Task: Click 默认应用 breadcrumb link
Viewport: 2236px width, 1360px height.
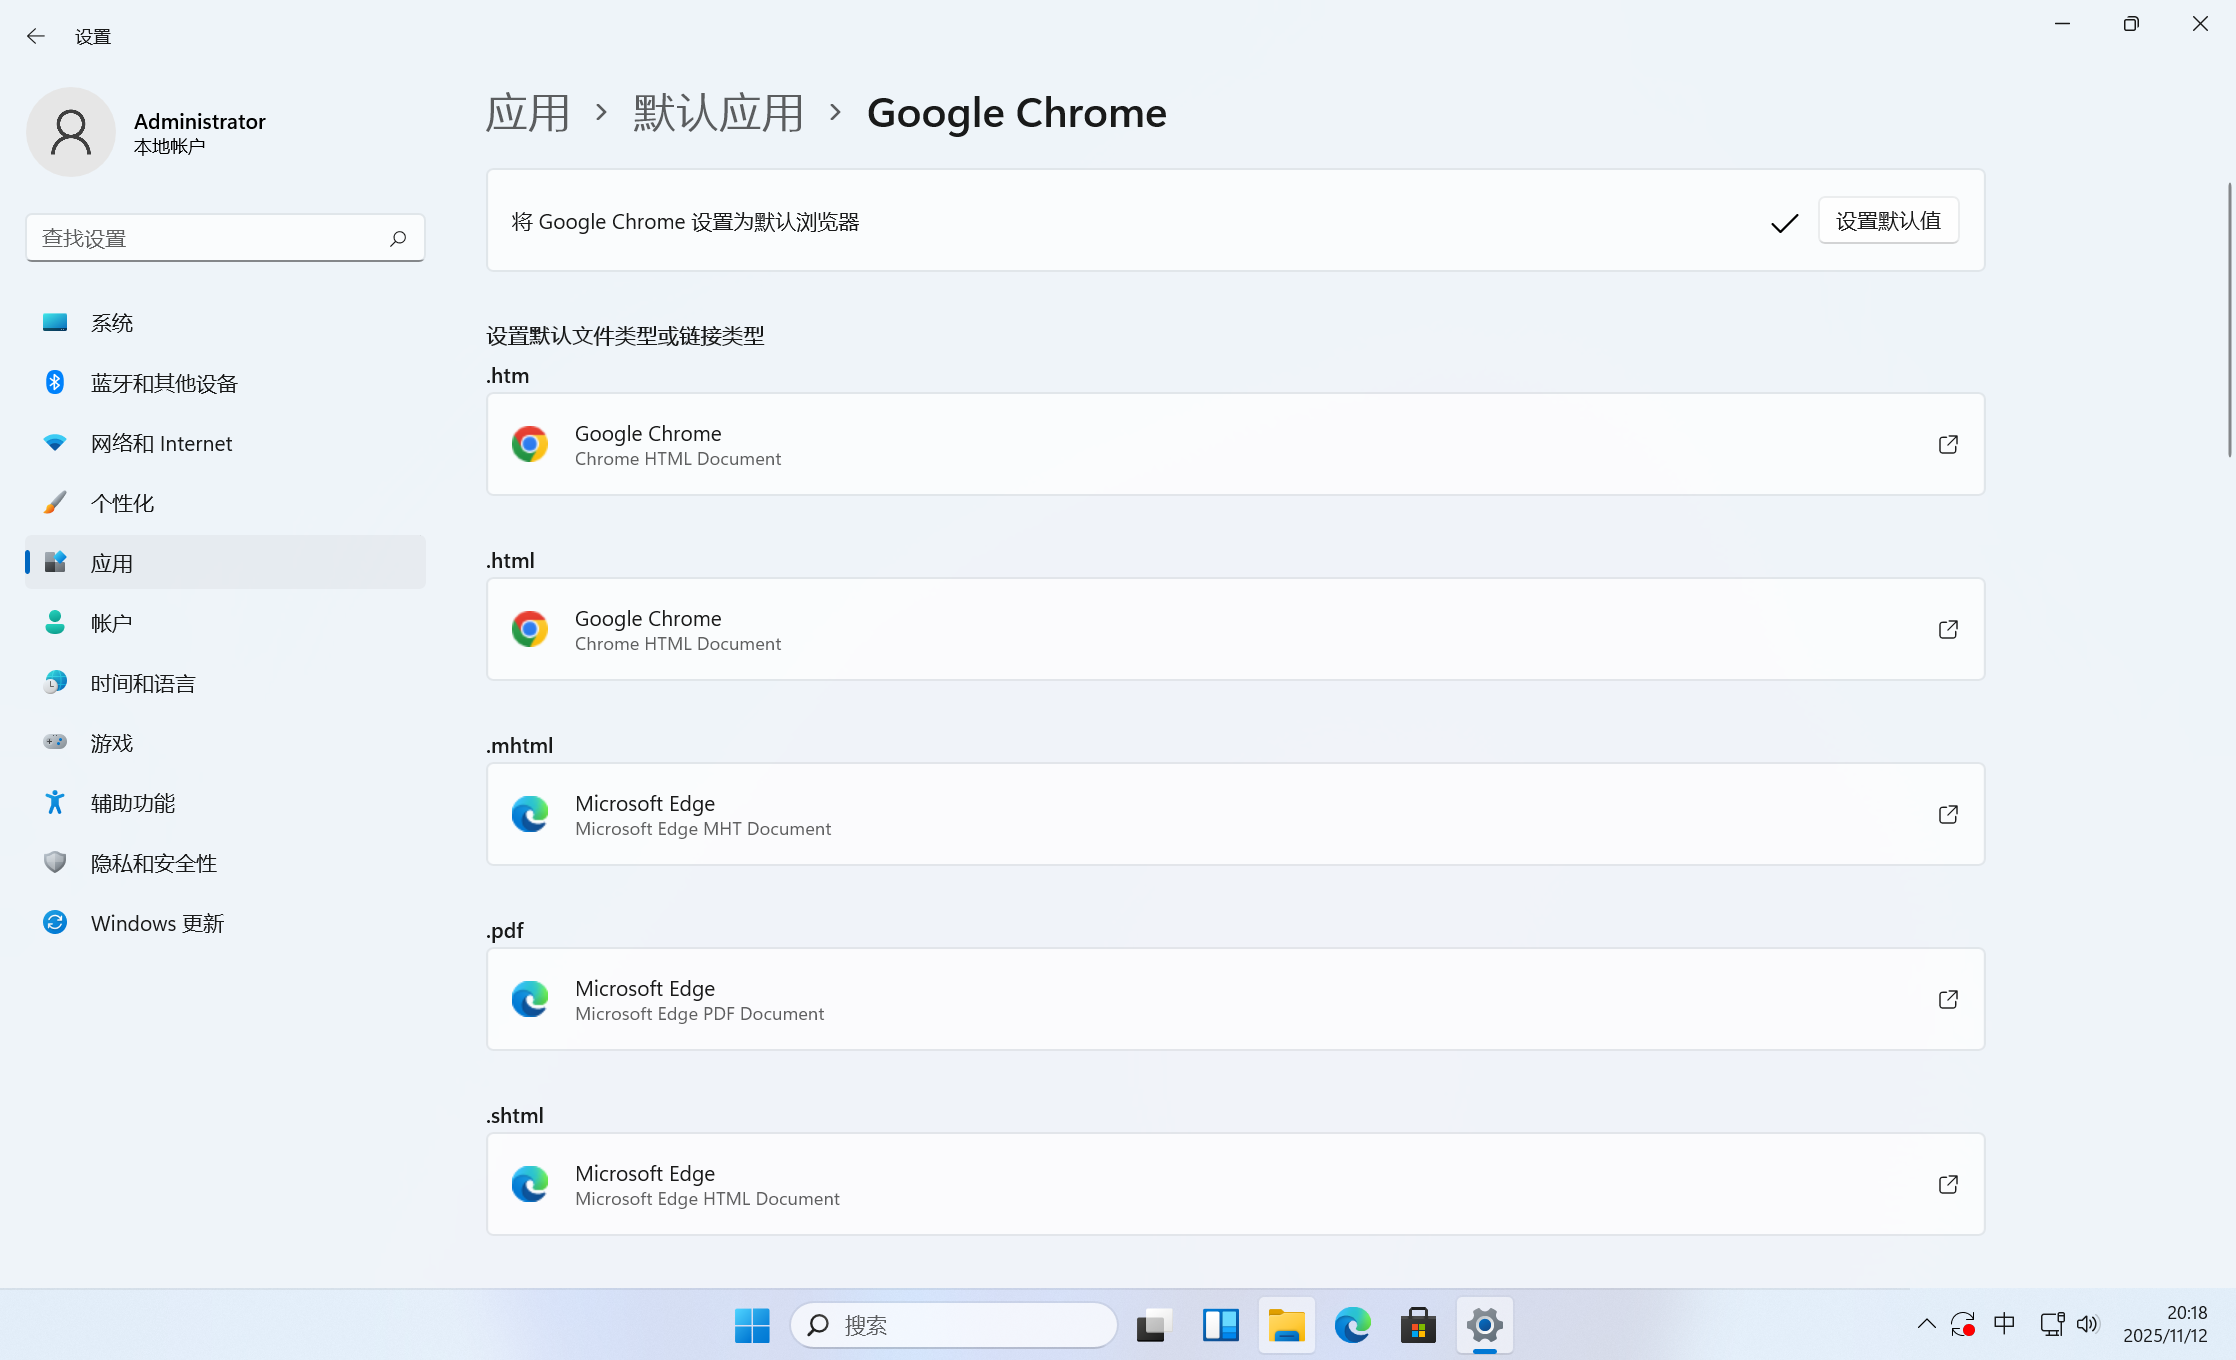Action: point(718,112)
